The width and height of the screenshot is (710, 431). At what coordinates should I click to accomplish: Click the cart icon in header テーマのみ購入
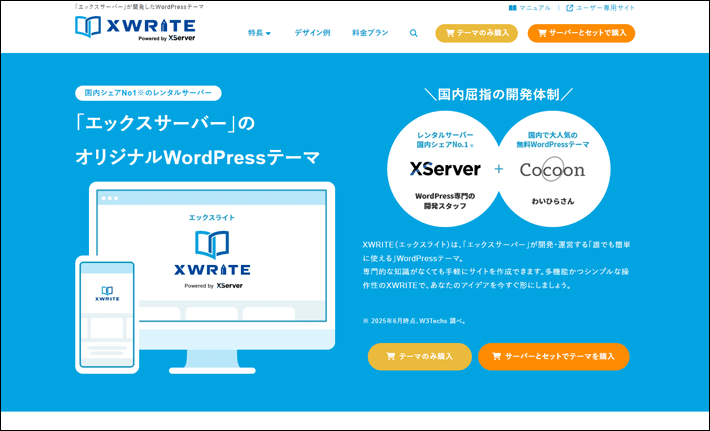click(449, 33)
